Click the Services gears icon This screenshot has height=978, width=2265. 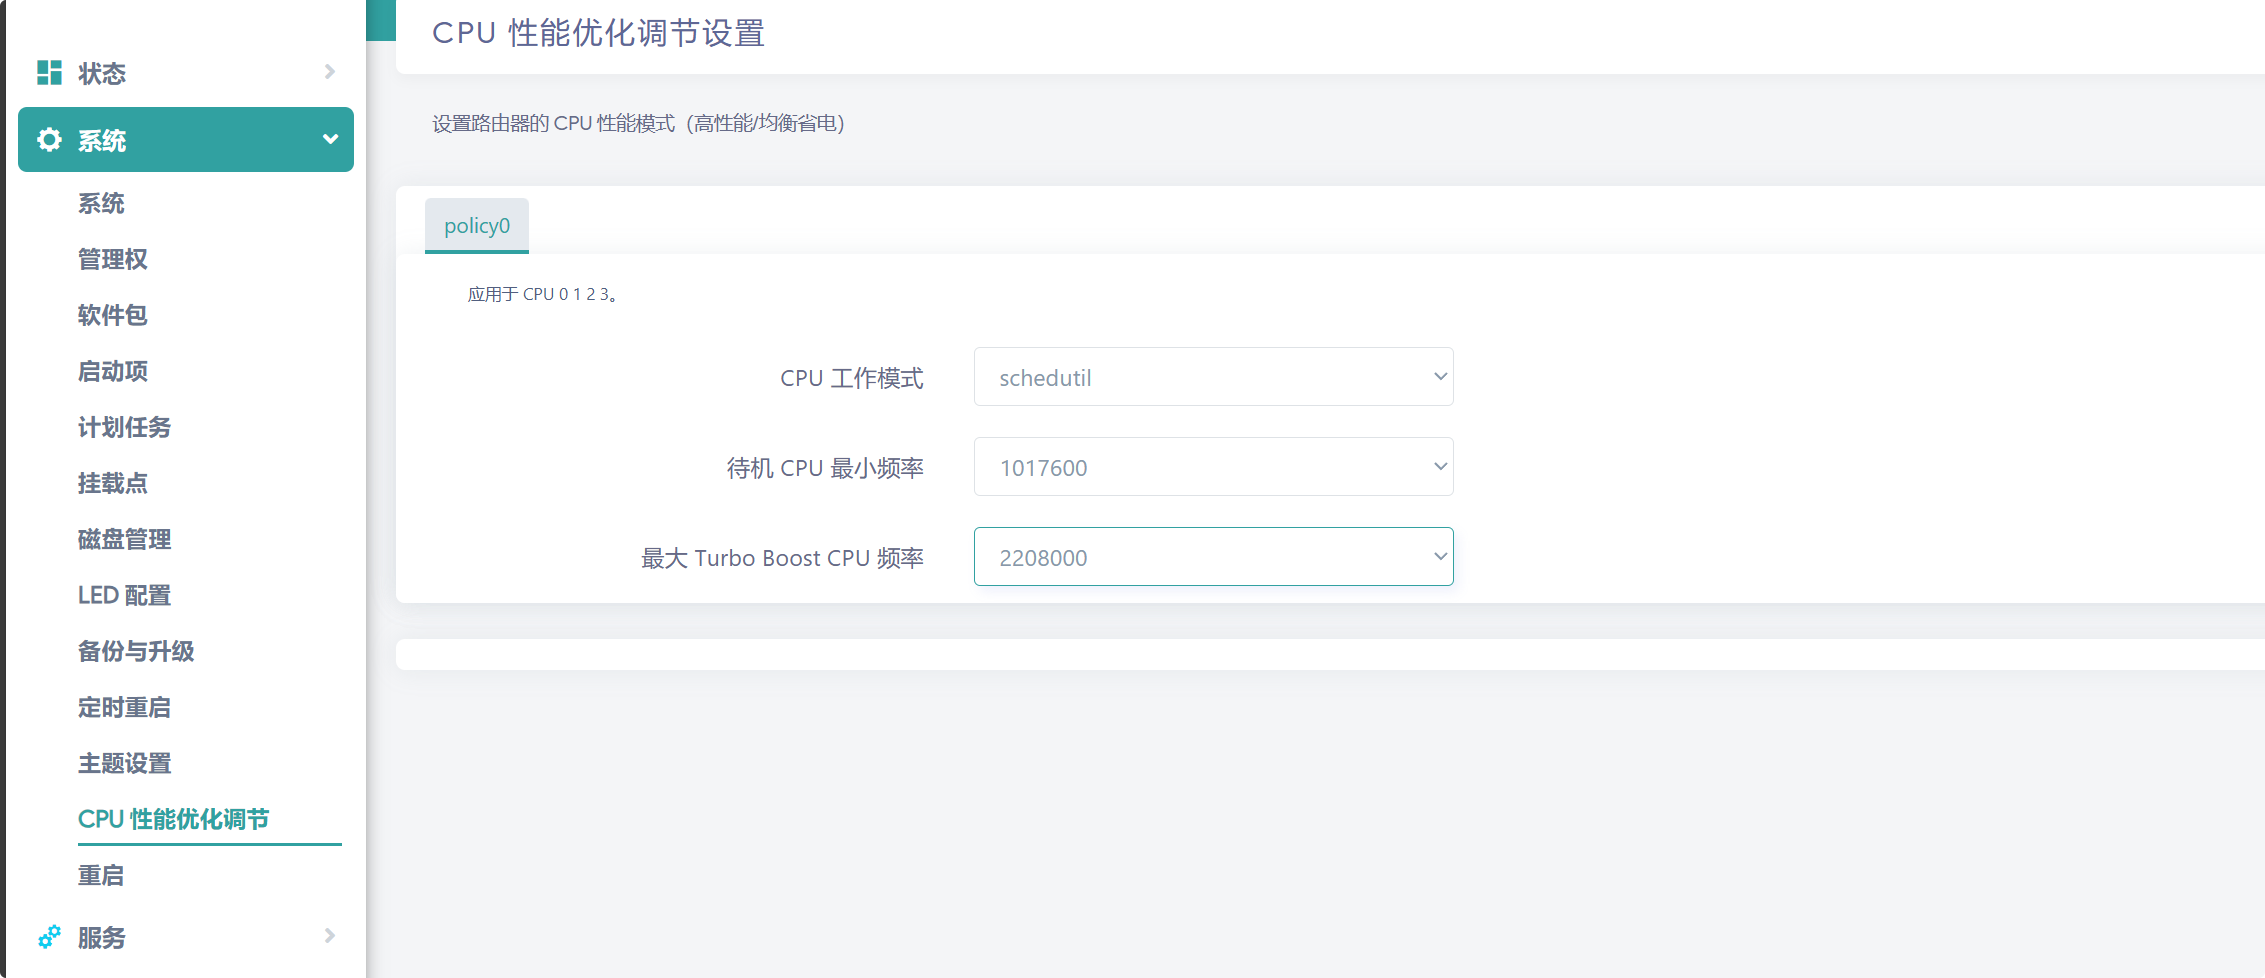[49, 937]
